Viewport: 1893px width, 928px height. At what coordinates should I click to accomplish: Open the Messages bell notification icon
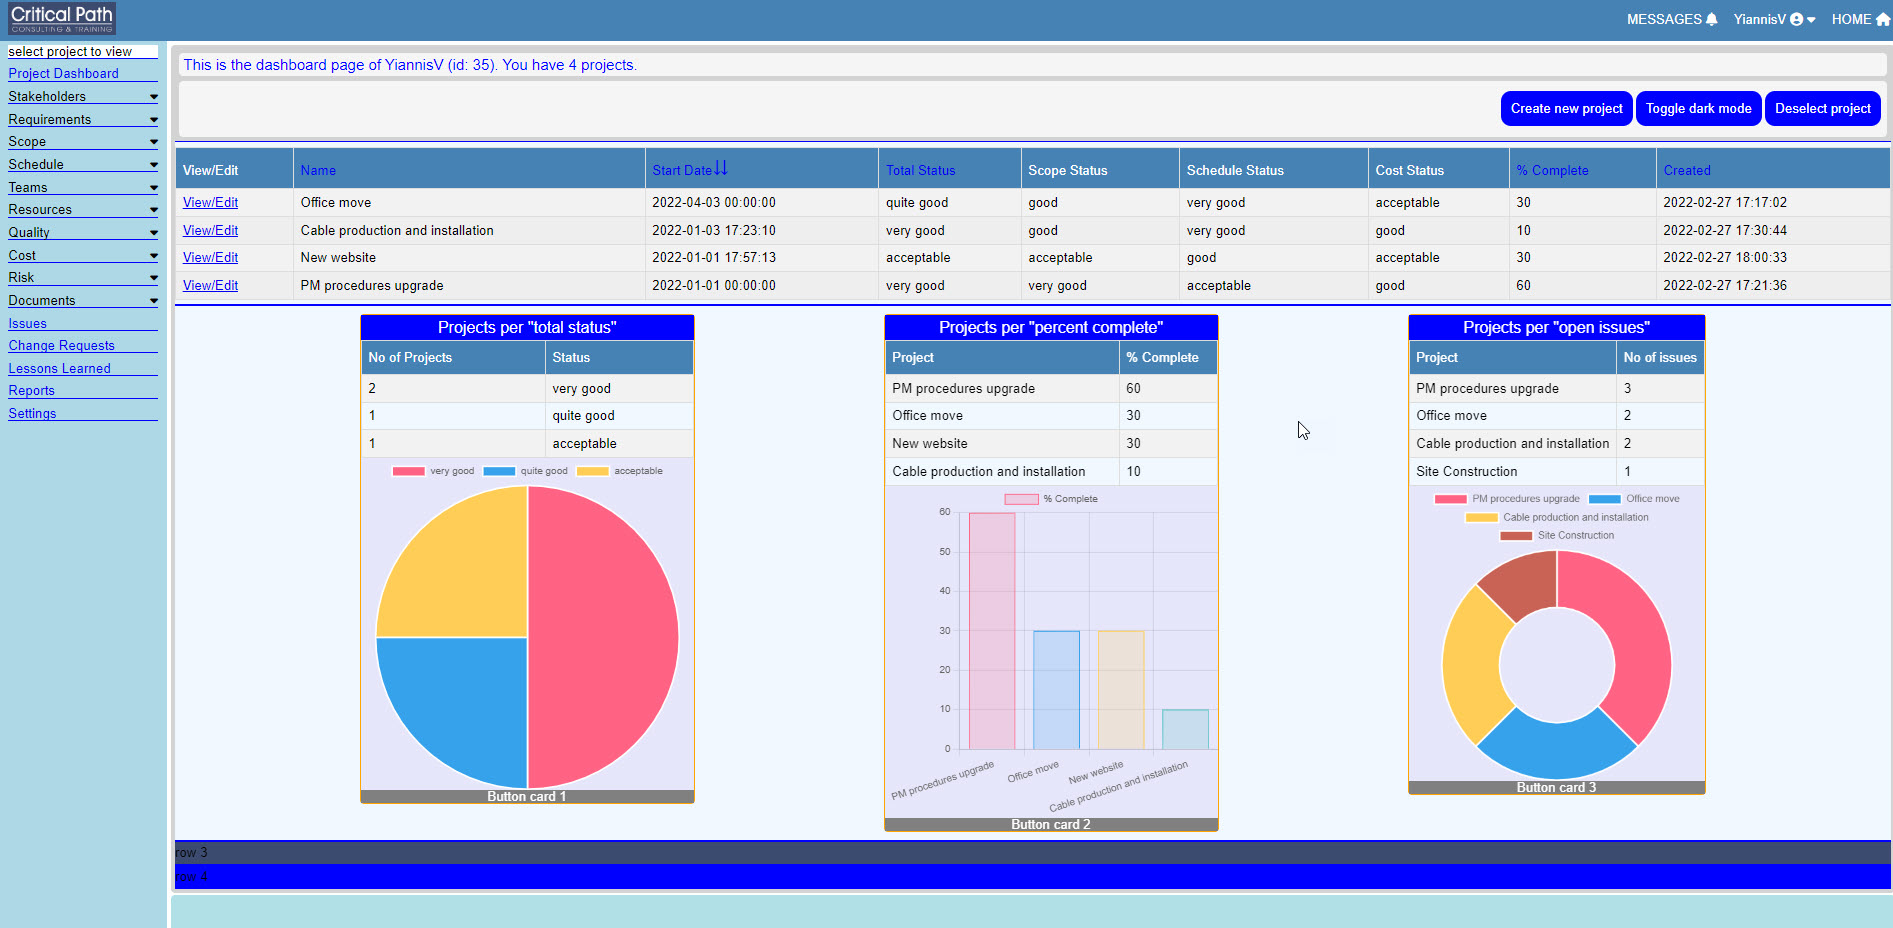[x=1711, y=20]
